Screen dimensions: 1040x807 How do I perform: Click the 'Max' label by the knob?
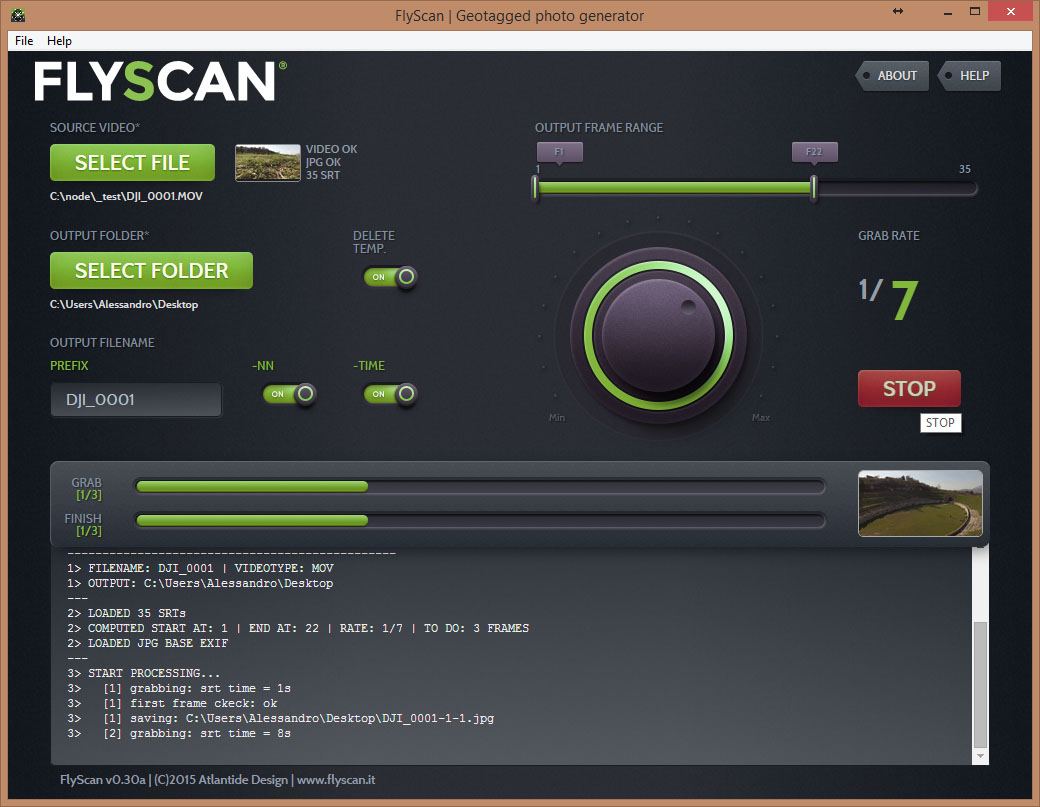click(x=761, y=418)
